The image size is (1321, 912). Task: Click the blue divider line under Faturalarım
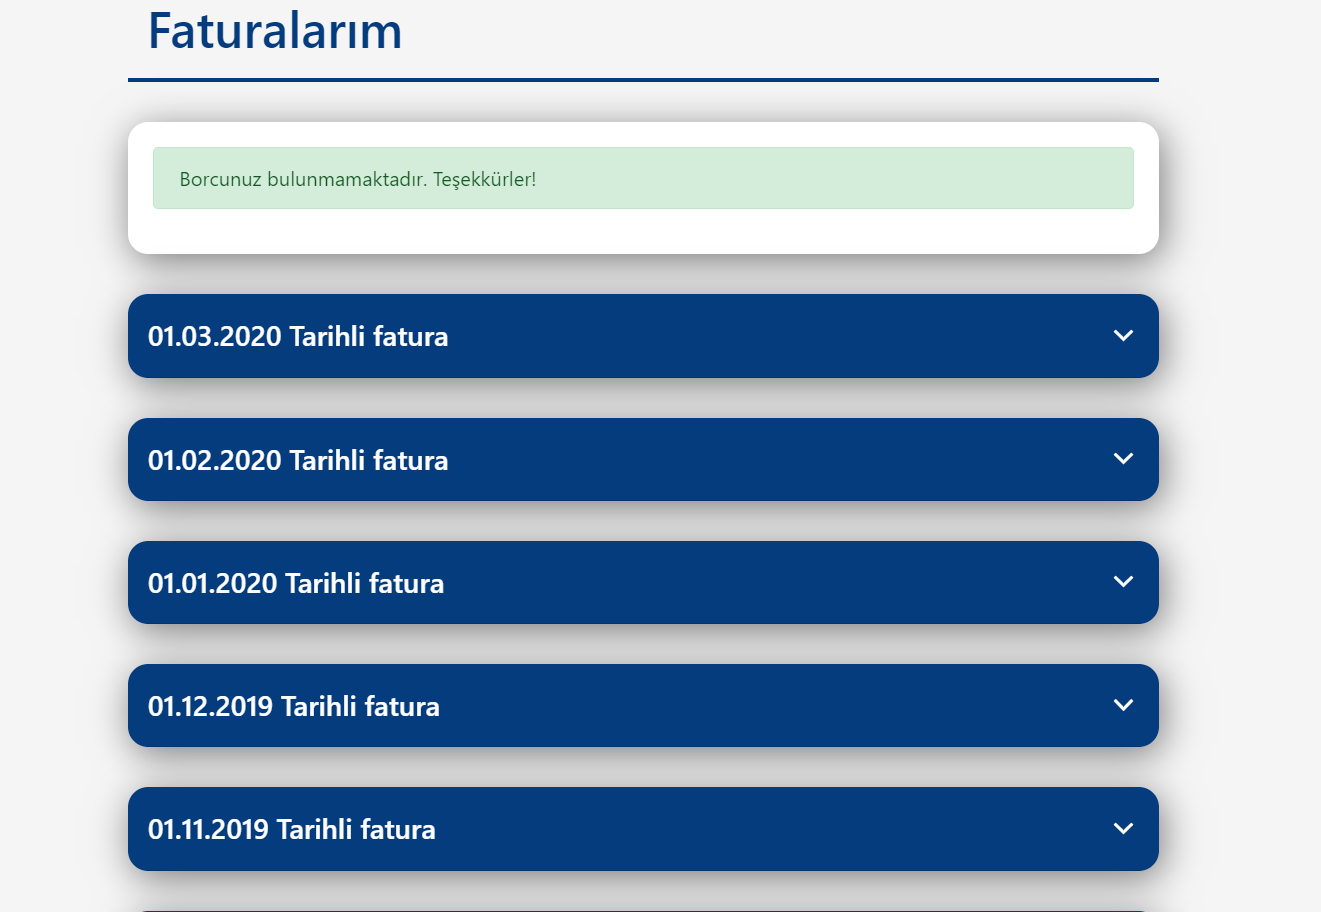tap(643, 80)
